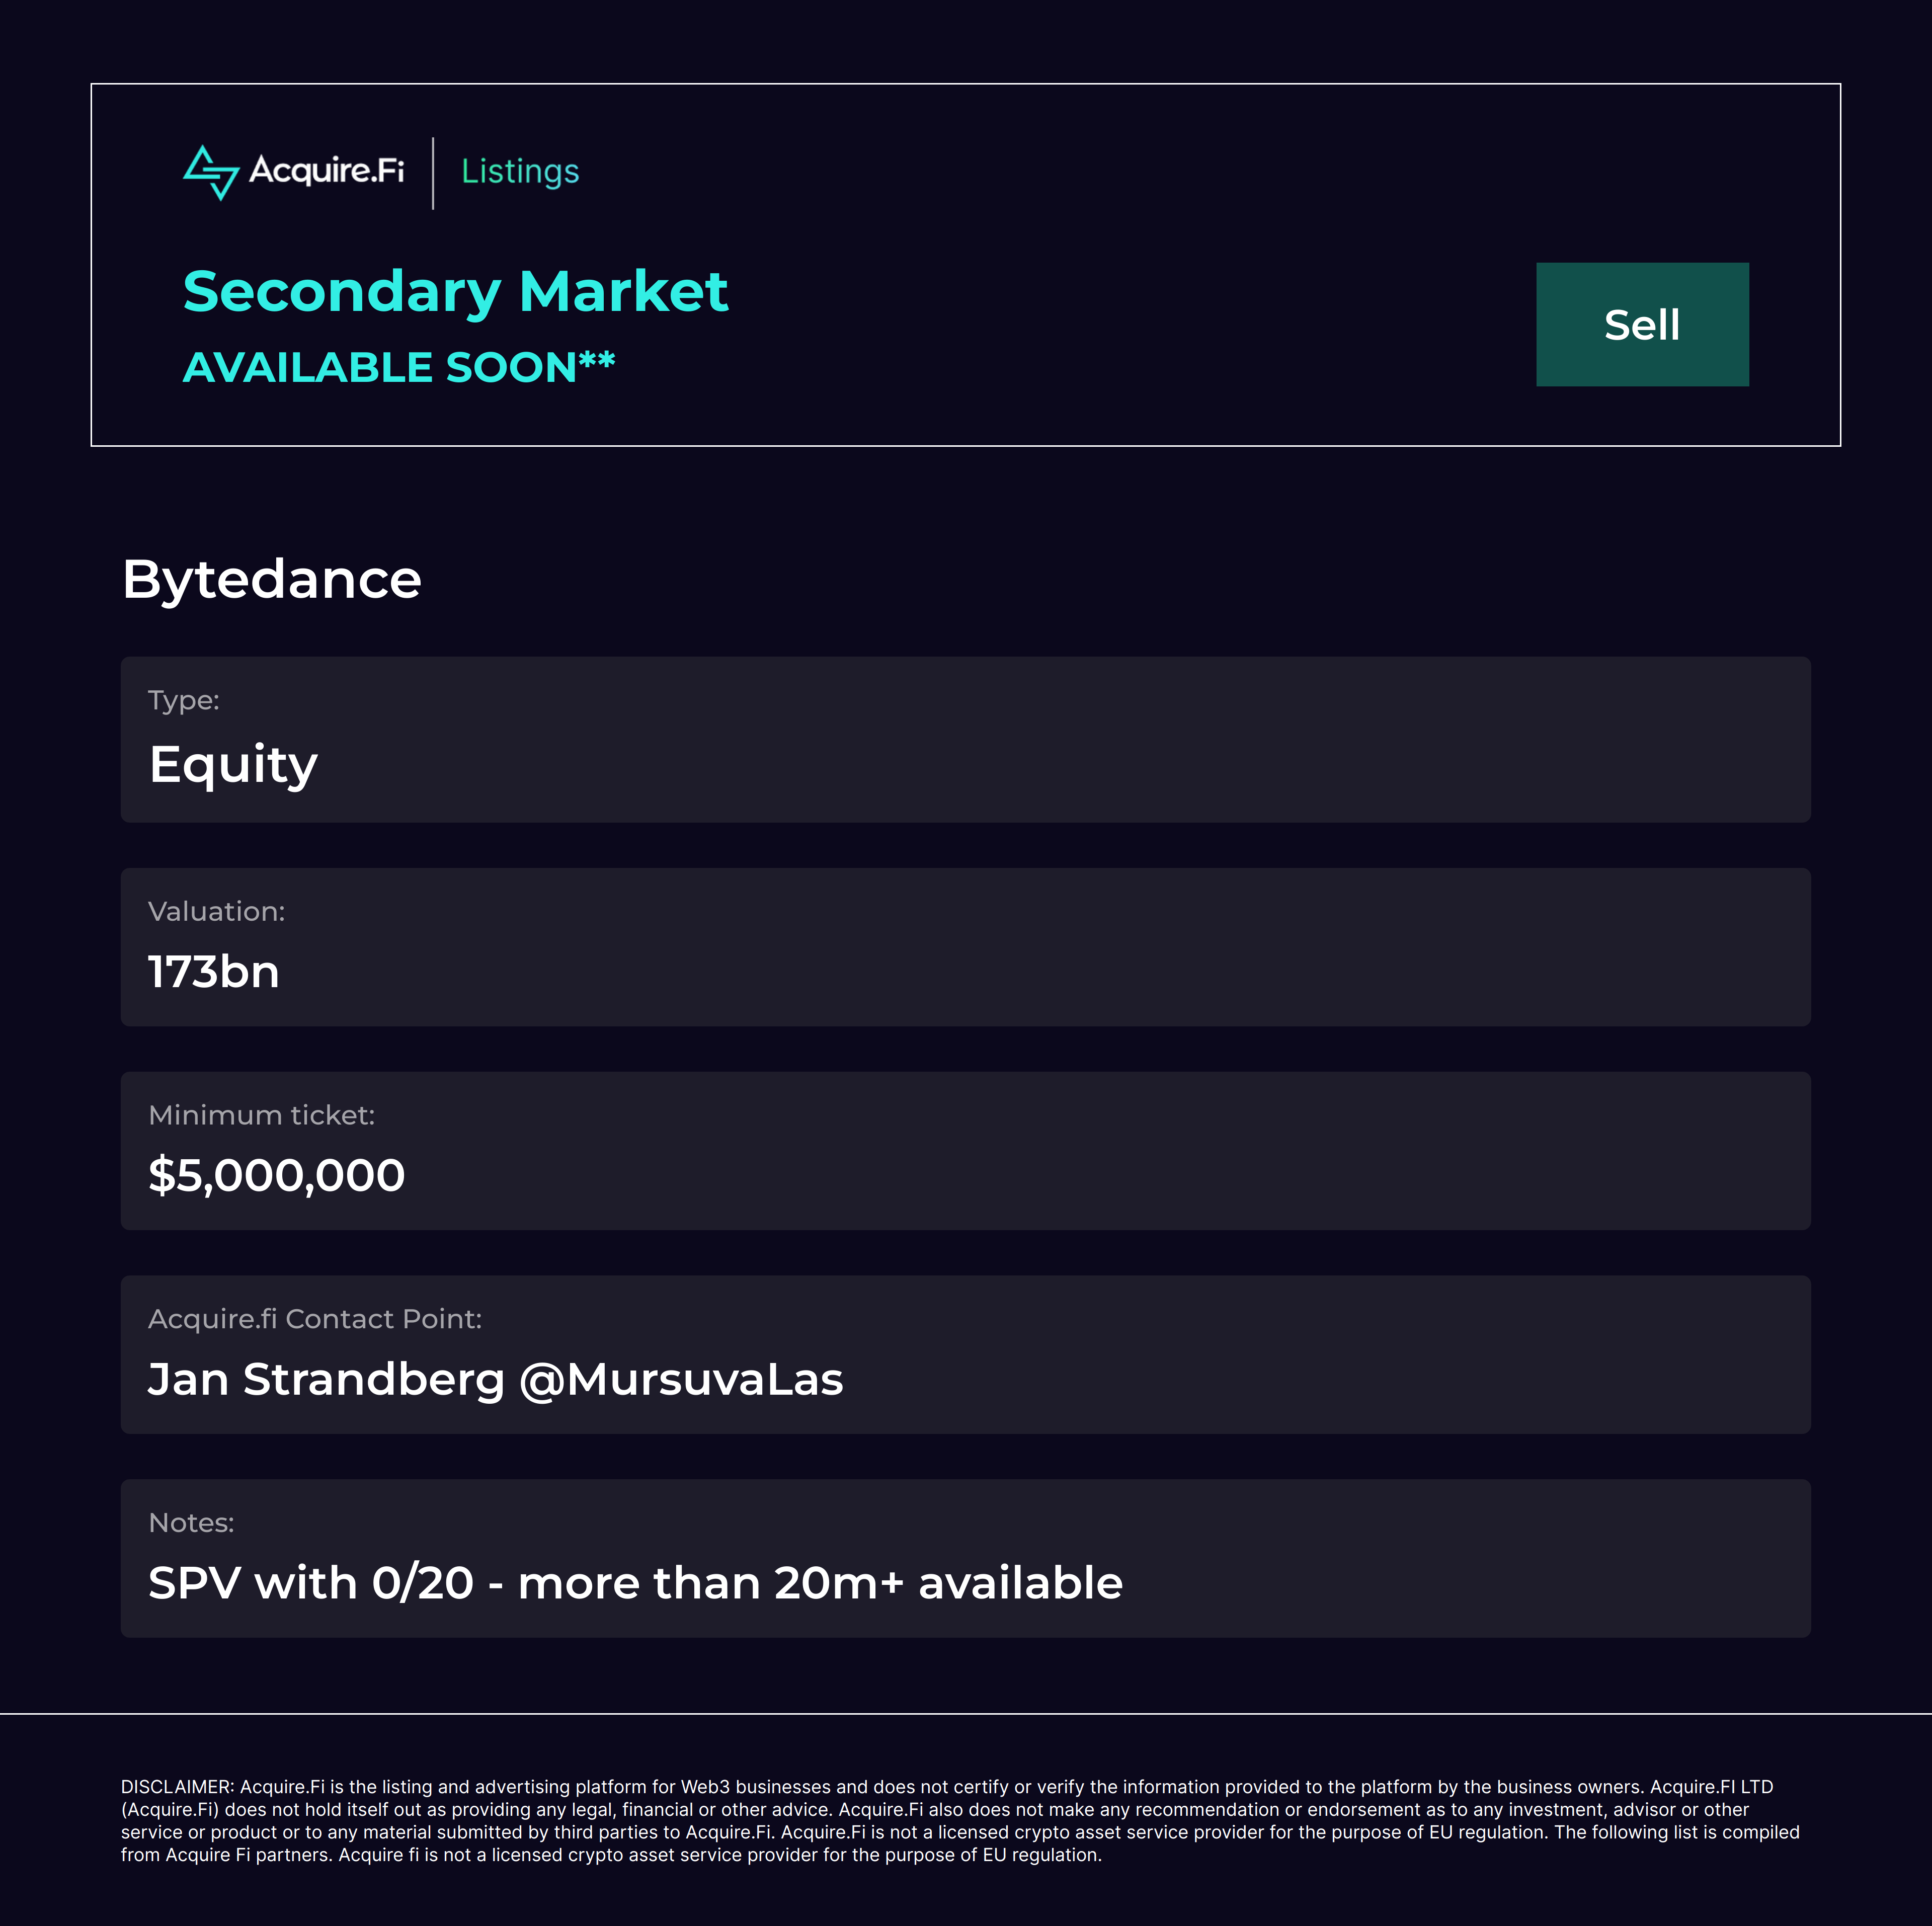Click the Bytedance listing title

271,579
